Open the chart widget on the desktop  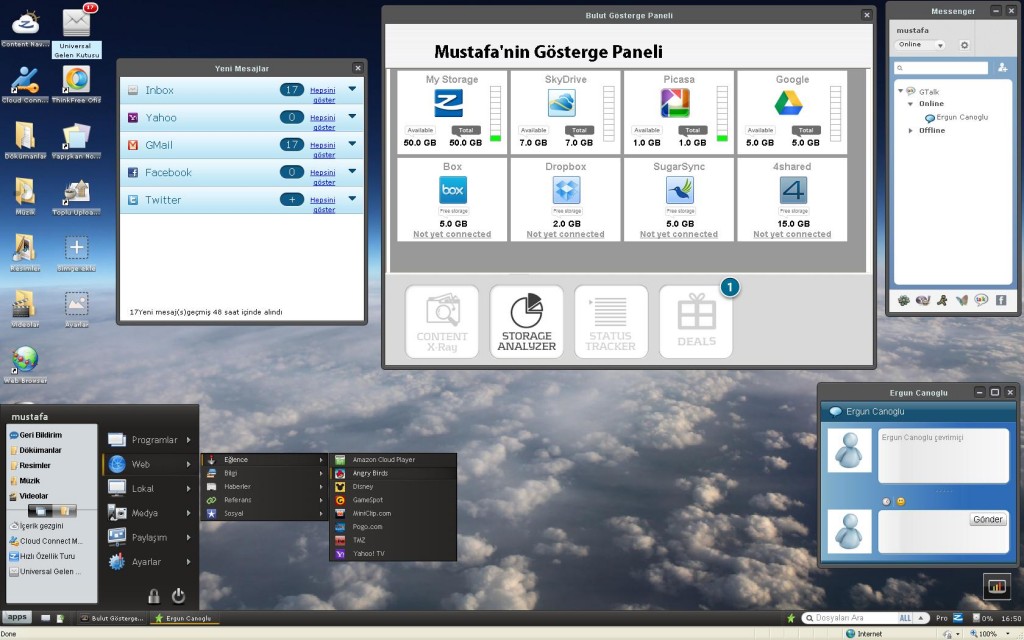coord(997,586)
